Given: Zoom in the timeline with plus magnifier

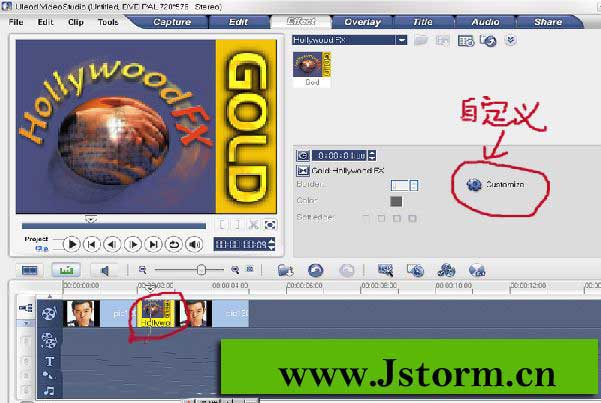Looking at the screenshot, I should pyautogui.click(x=235, y=270).
